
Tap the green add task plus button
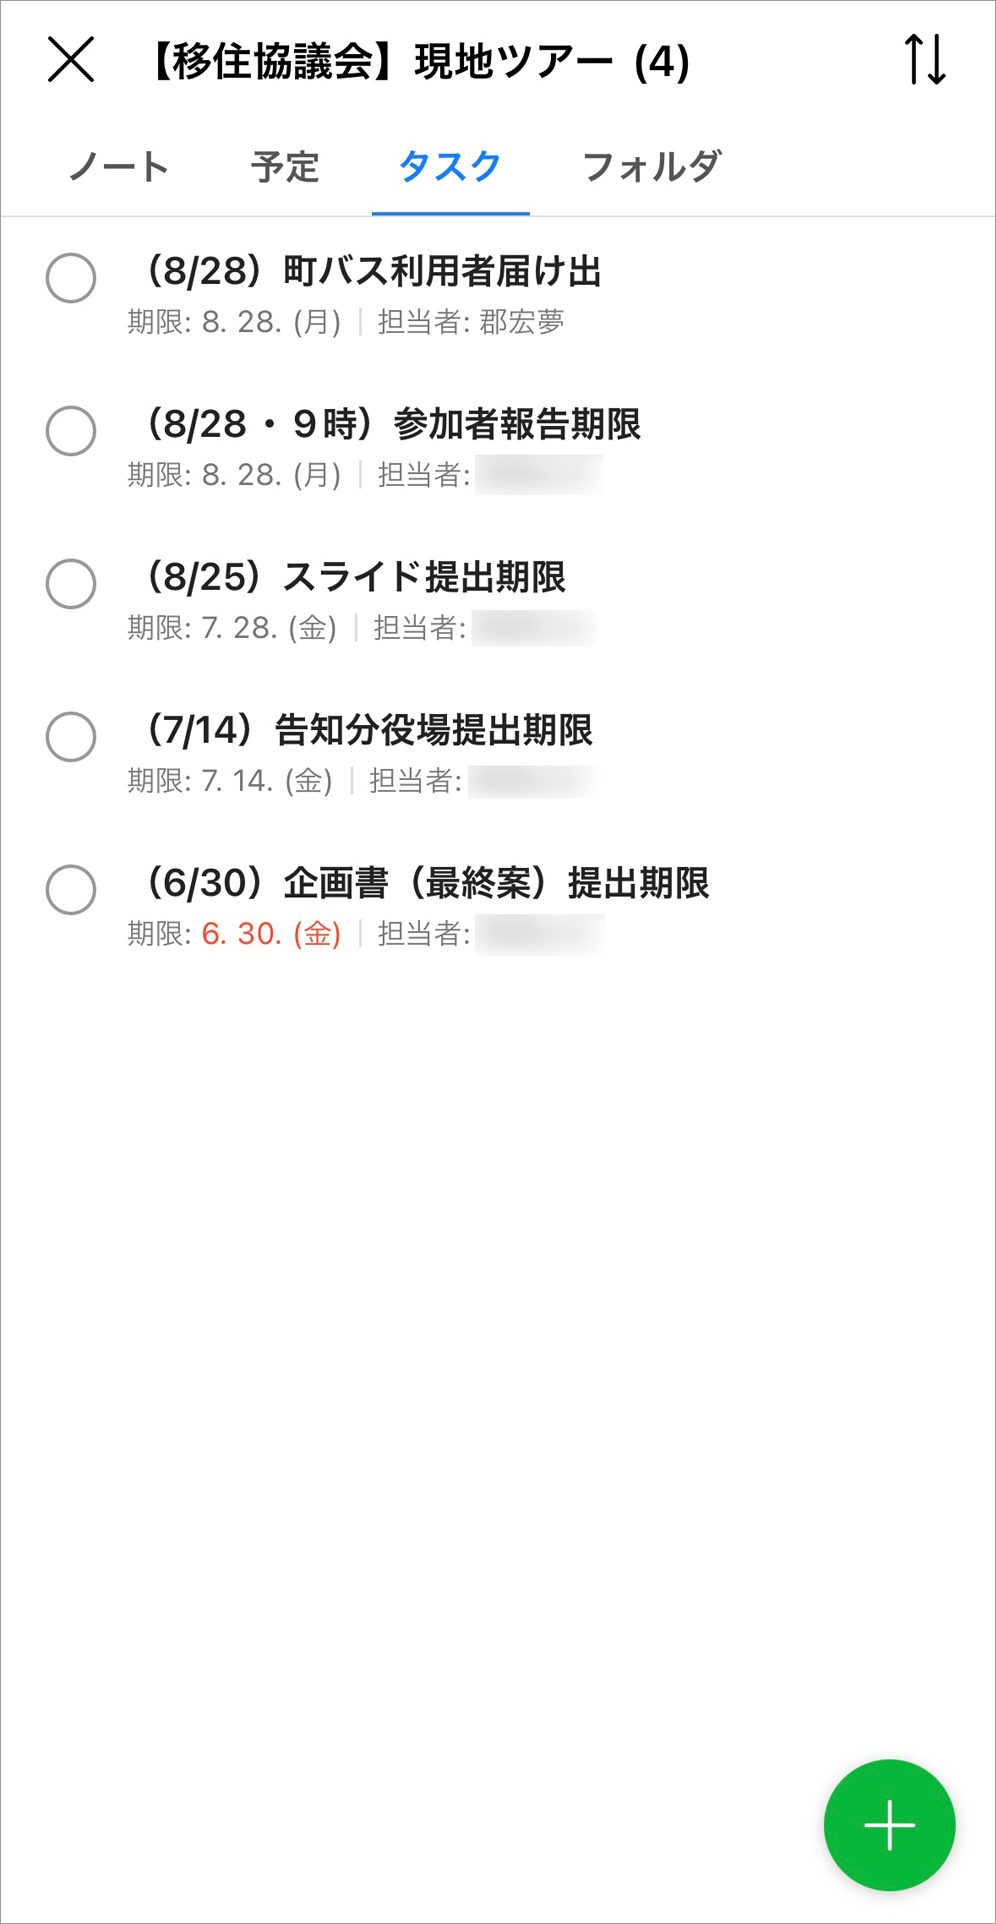click(889, 1825)
